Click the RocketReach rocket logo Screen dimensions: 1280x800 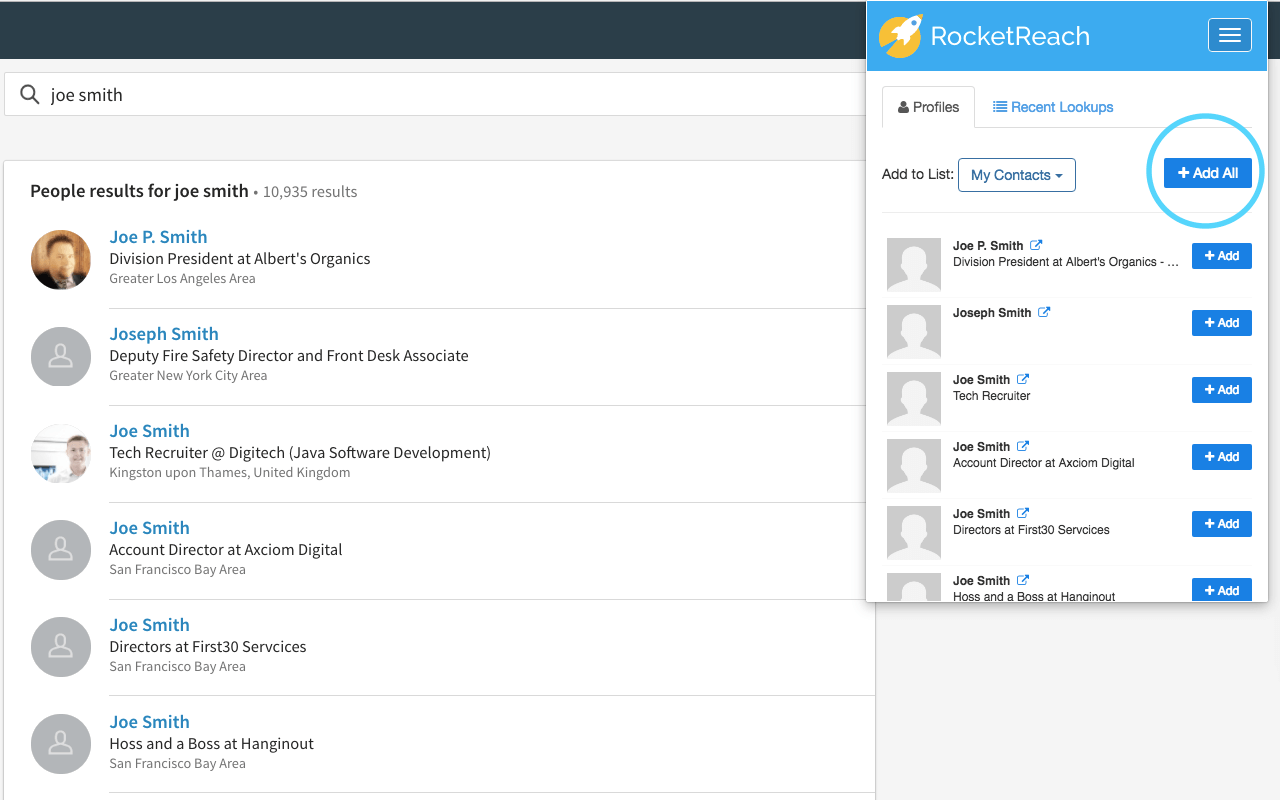pyautogui.click(x=900, y=36)
